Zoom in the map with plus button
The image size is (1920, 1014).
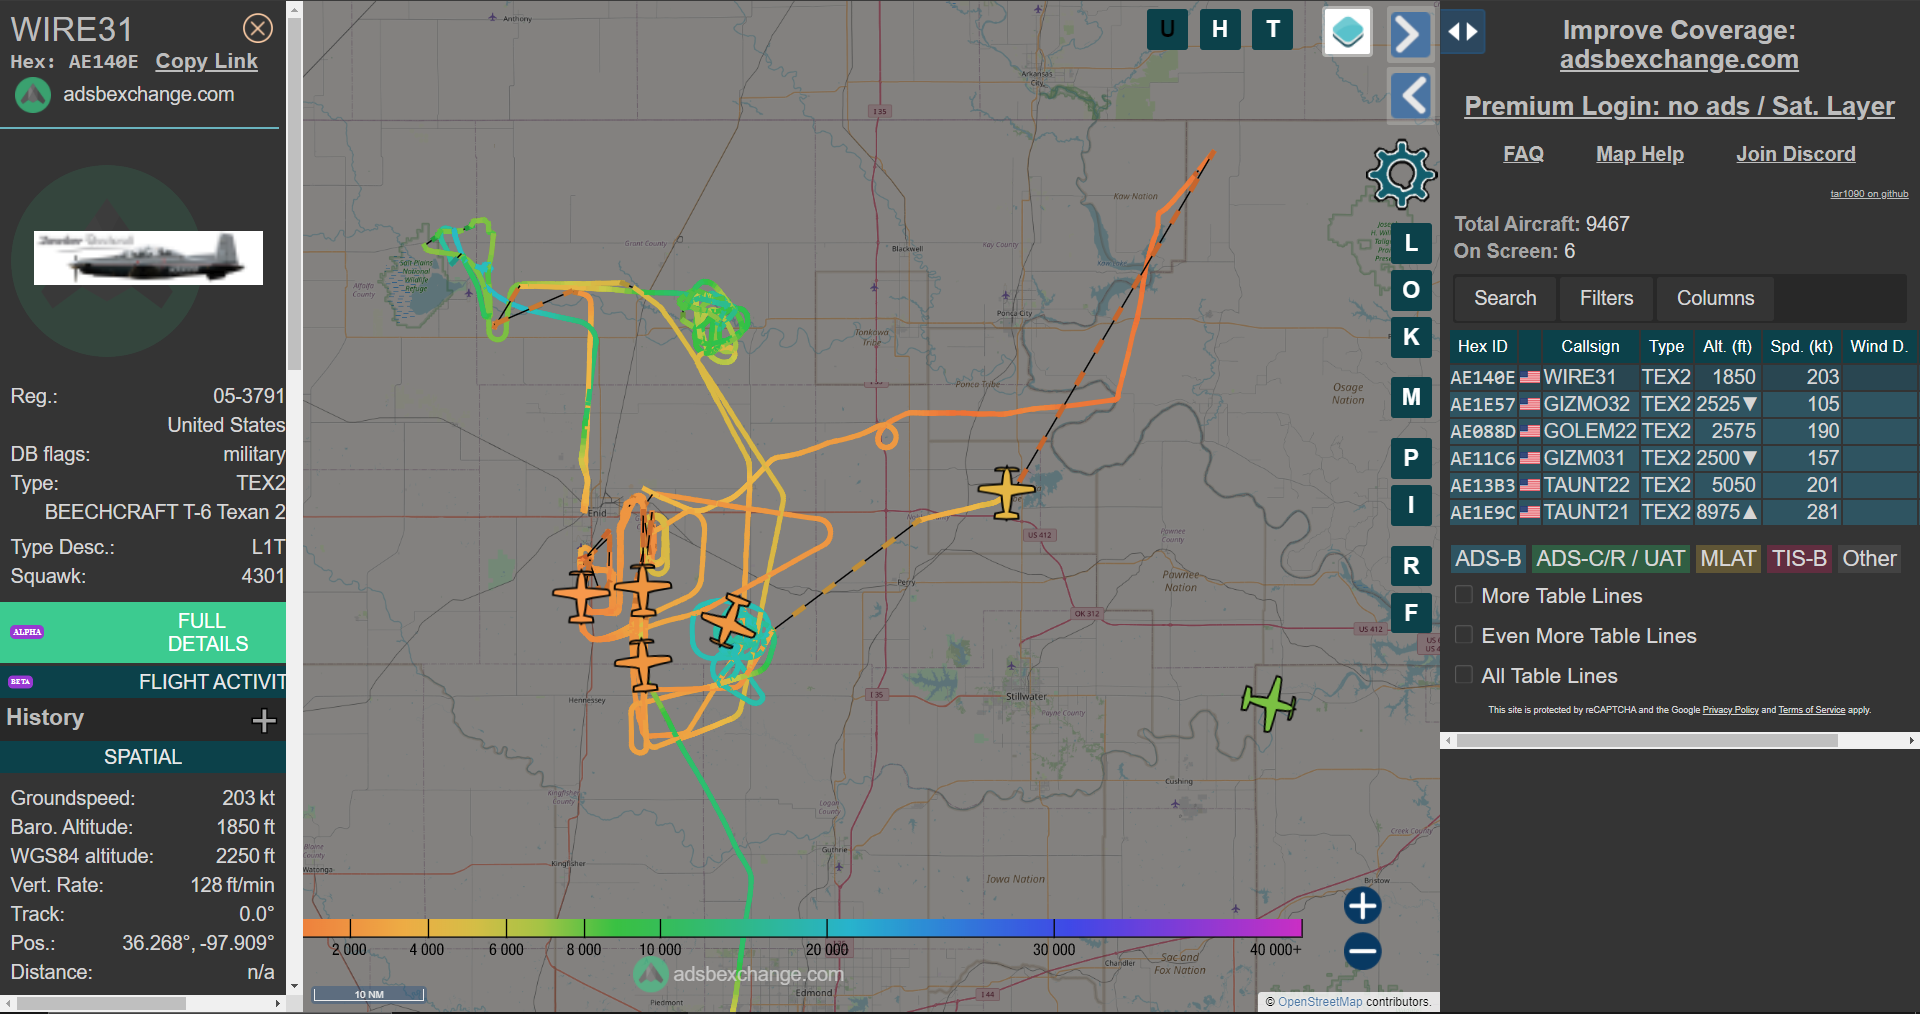tap(1362, 906)
